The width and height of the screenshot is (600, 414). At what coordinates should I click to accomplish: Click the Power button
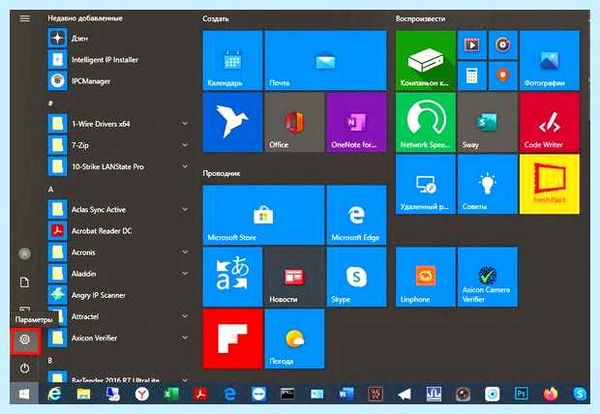24,368
